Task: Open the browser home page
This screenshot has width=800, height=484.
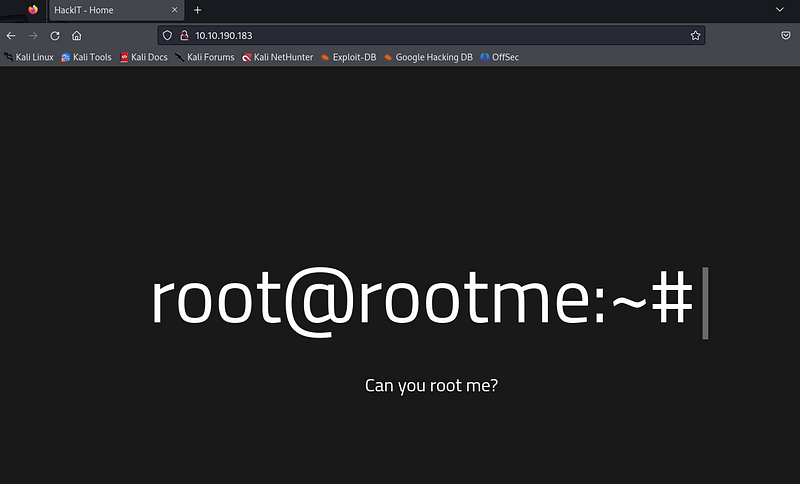Action: 77,36
